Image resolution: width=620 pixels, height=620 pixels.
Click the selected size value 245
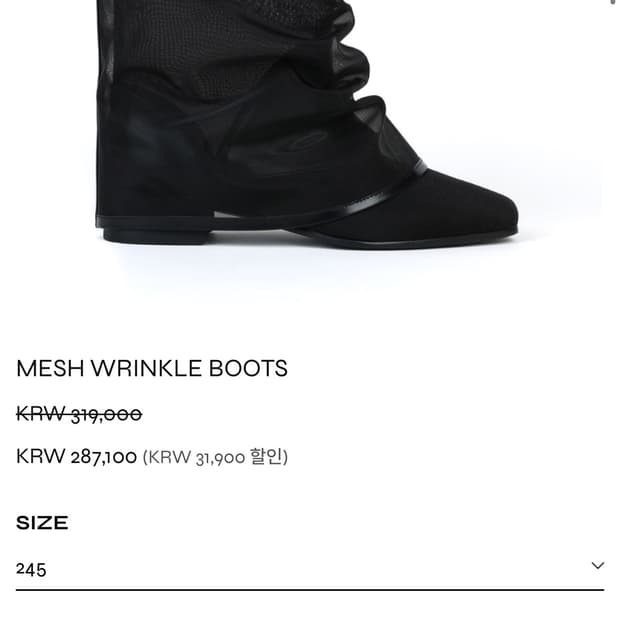tap(31, 569)
